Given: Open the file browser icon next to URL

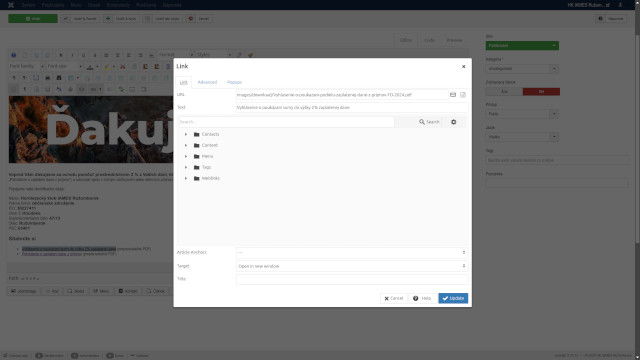Looking at the screenshot, I should [463, 95].
